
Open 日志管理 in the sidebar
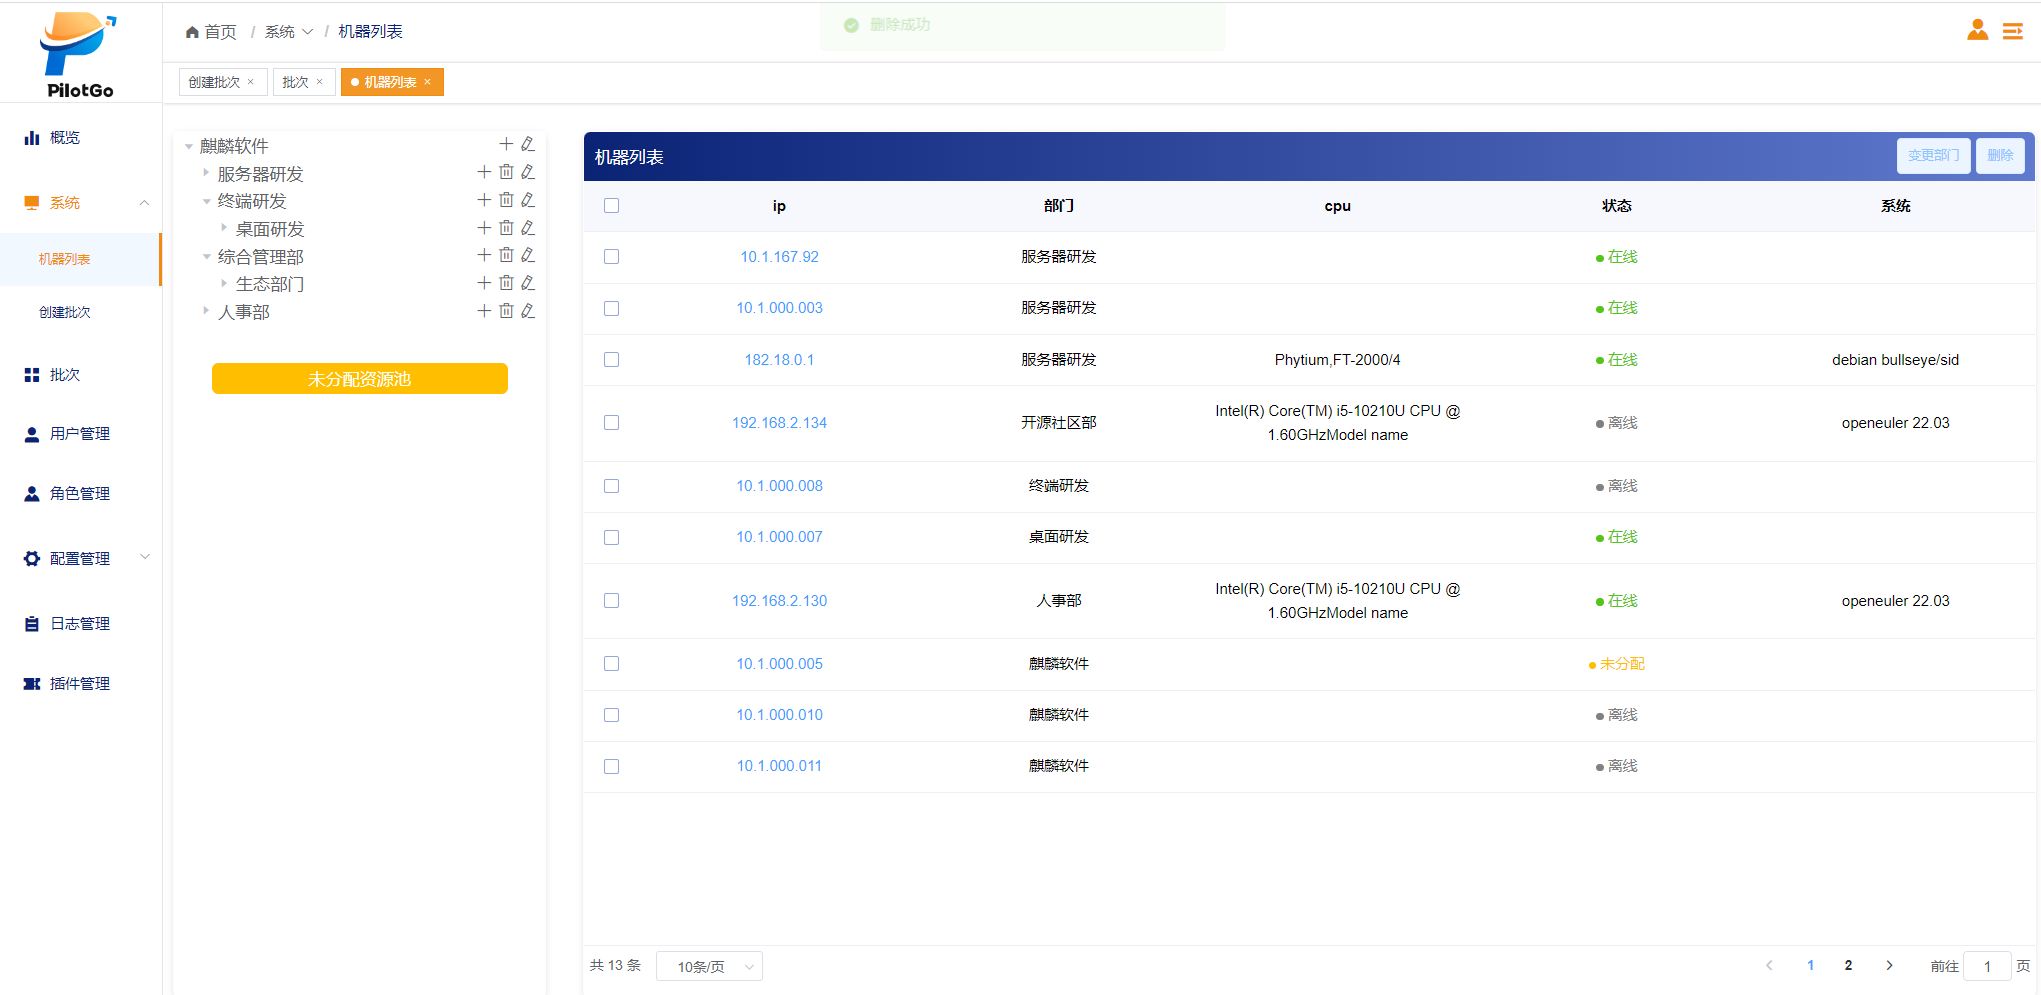pos(80,624)
